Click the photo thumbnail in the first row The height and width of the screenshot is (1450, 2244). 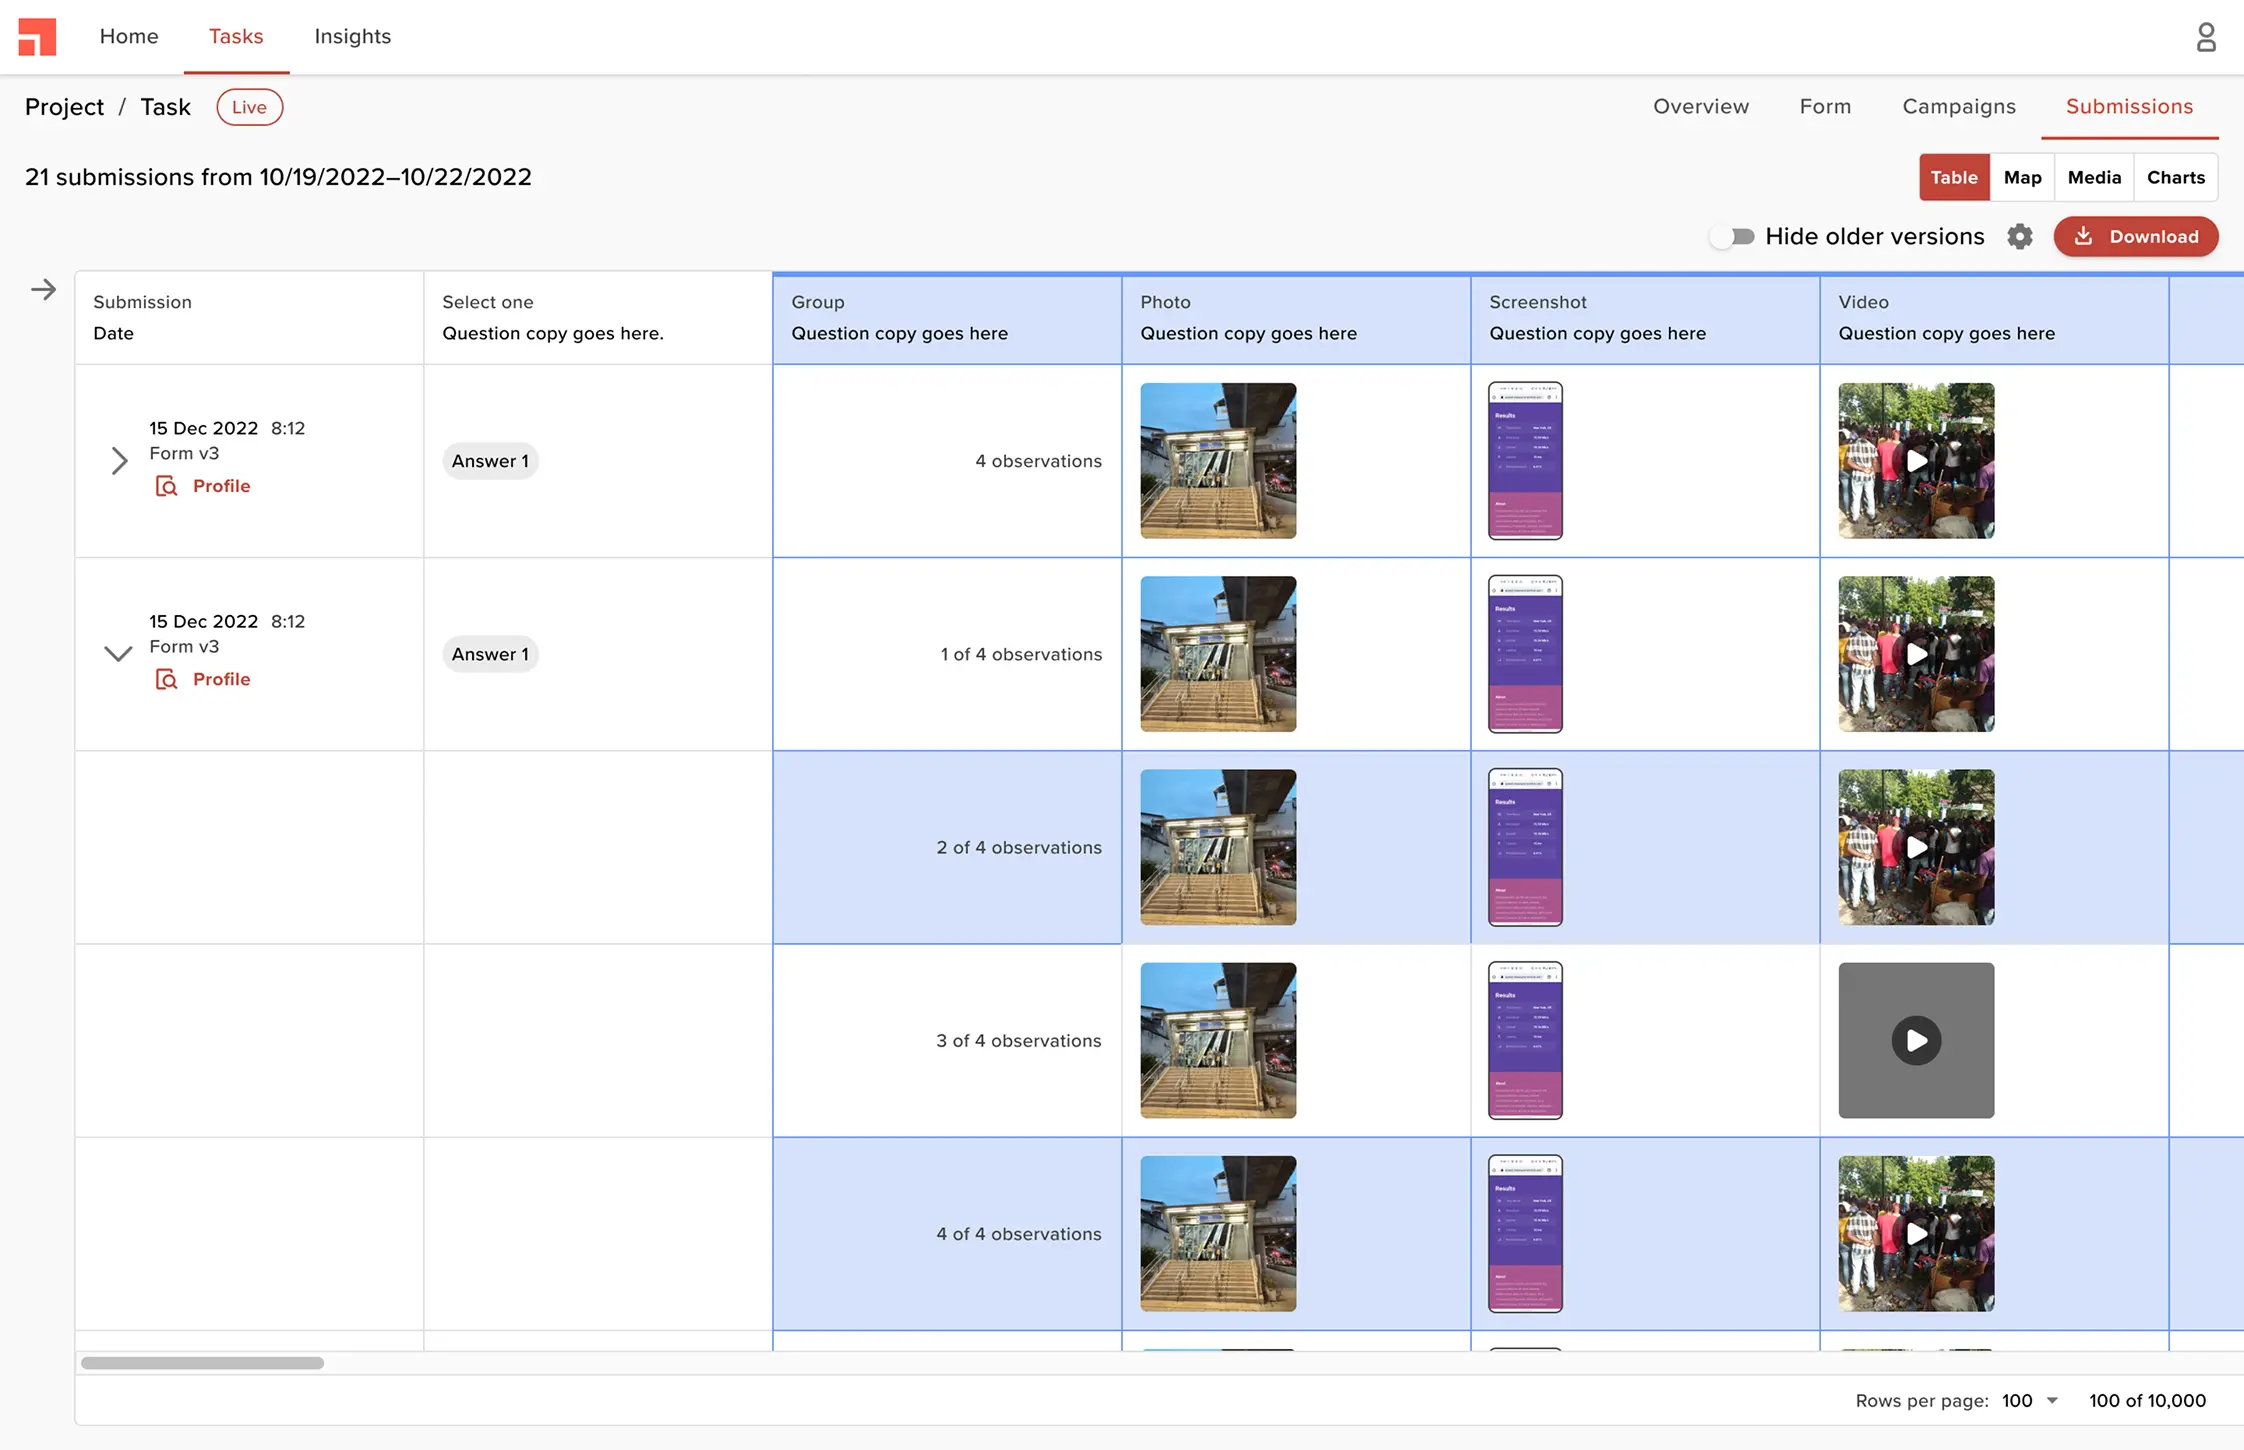(x=1217, y=461)
